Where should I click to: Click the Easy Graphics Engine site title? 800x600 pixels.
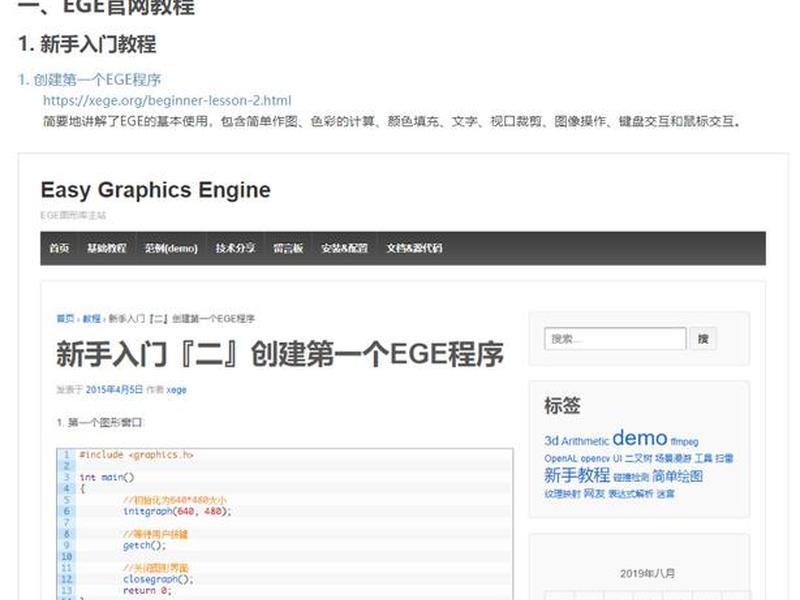click(x=156, y=190)
